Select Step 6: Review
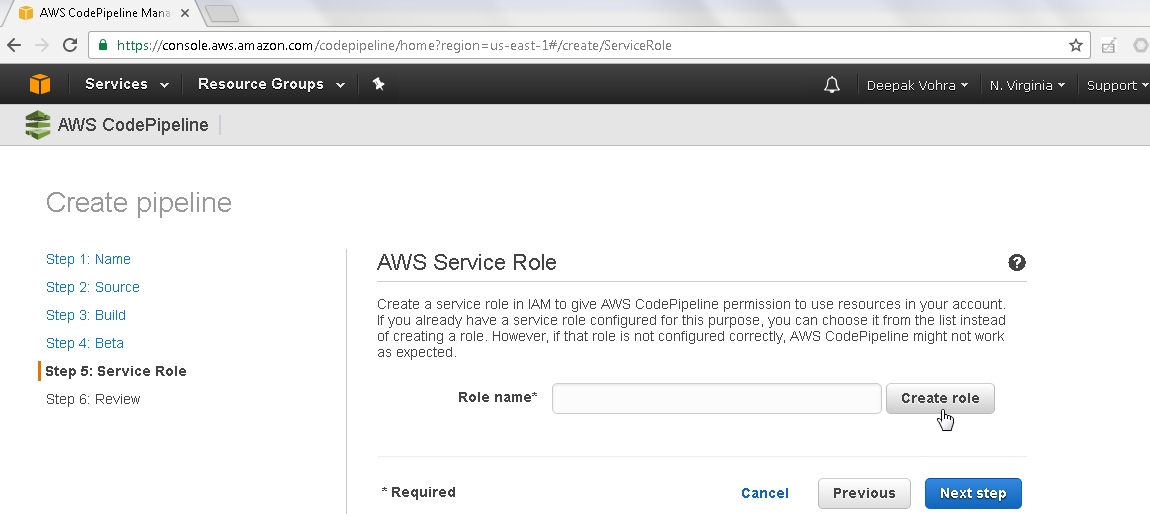Image resolution: width=1150 pixels, height=517 pixels. [92, 399]
